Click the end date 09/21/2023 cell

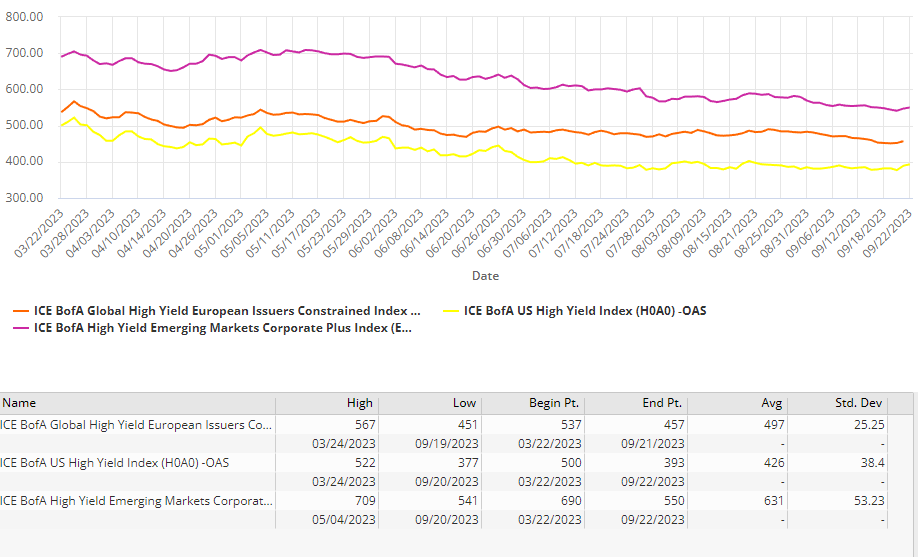pos(653,444)
